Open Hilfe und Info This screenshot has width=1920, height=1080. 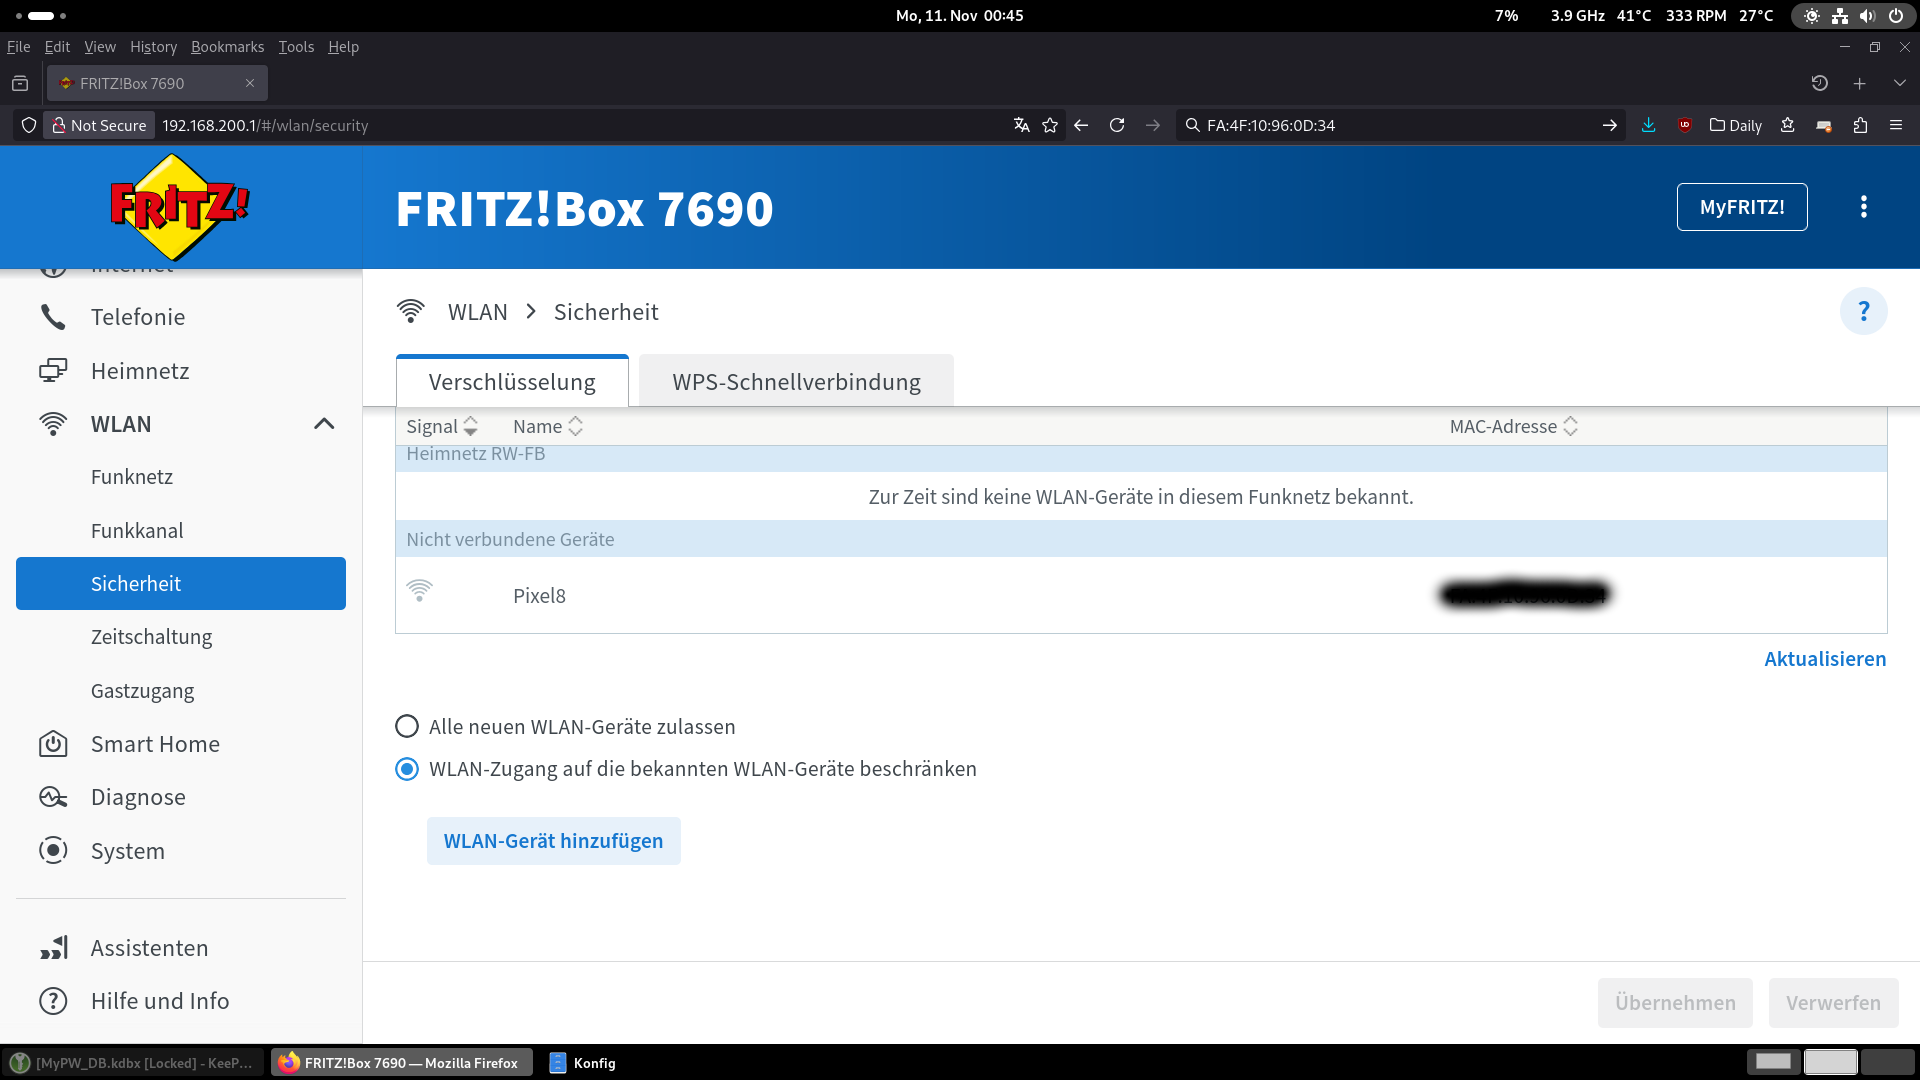160,1001
